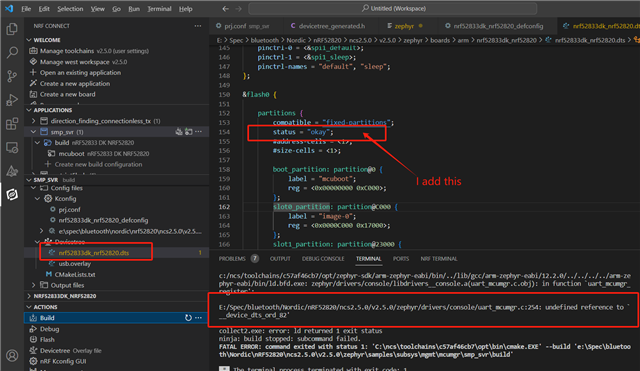Expand the Output files node
Image resolution: width=640 pixels, height=371 pixels.
coord(34,285)
